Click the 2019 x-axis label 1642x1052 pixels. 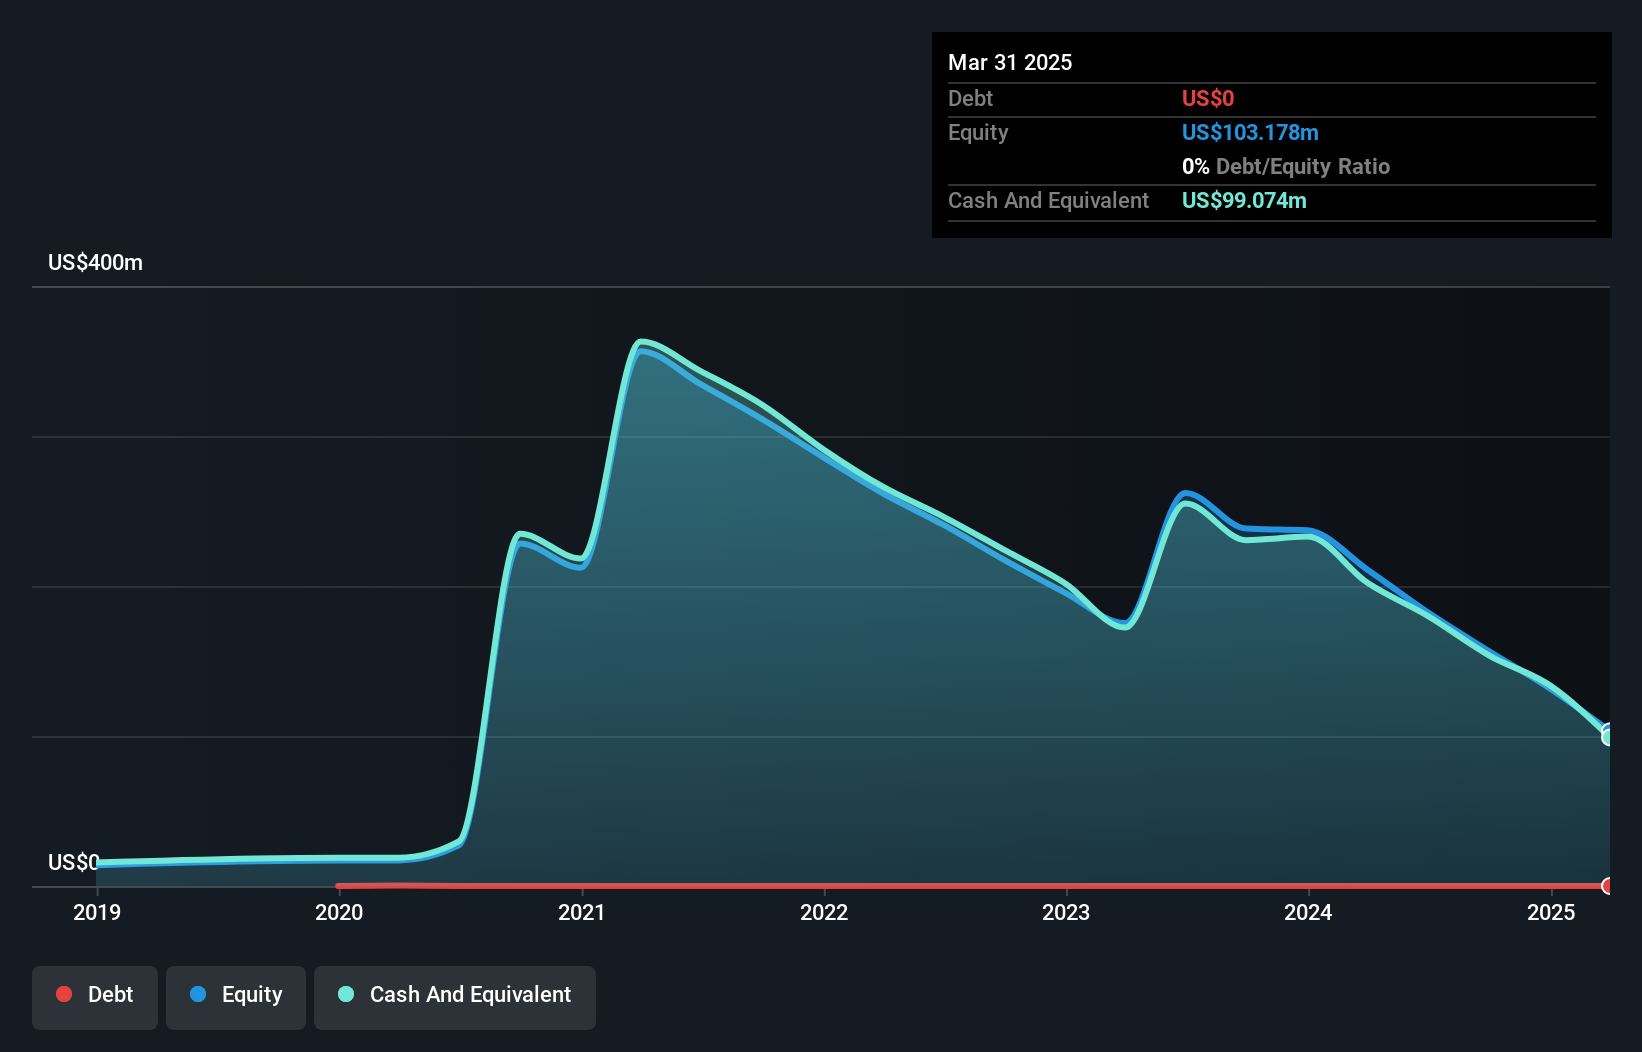tap(97, 912)
